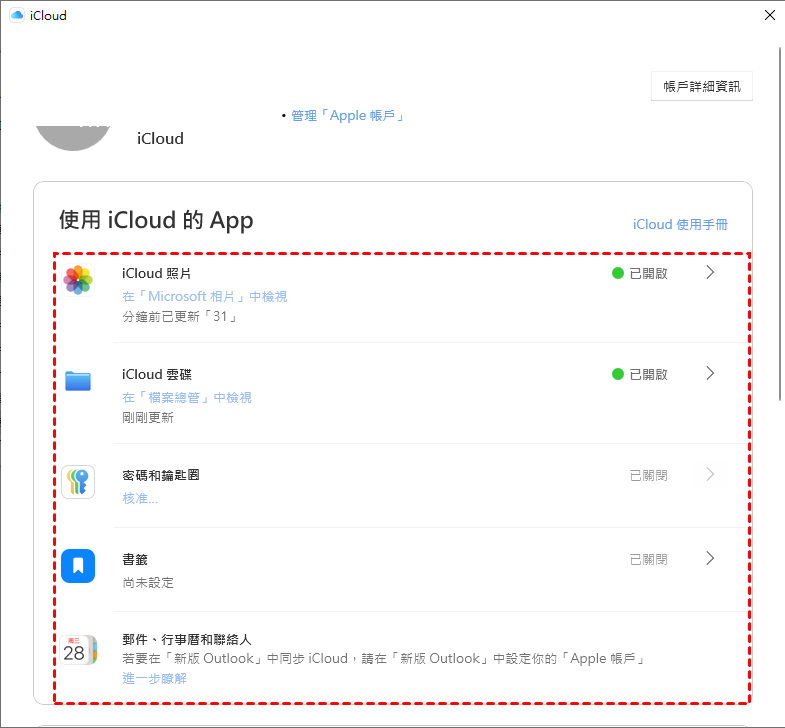Screen dimensions: 785x728
Task: Click 已關閉 status of 密碼和鑰匙圈
Action: coord(648,475)
